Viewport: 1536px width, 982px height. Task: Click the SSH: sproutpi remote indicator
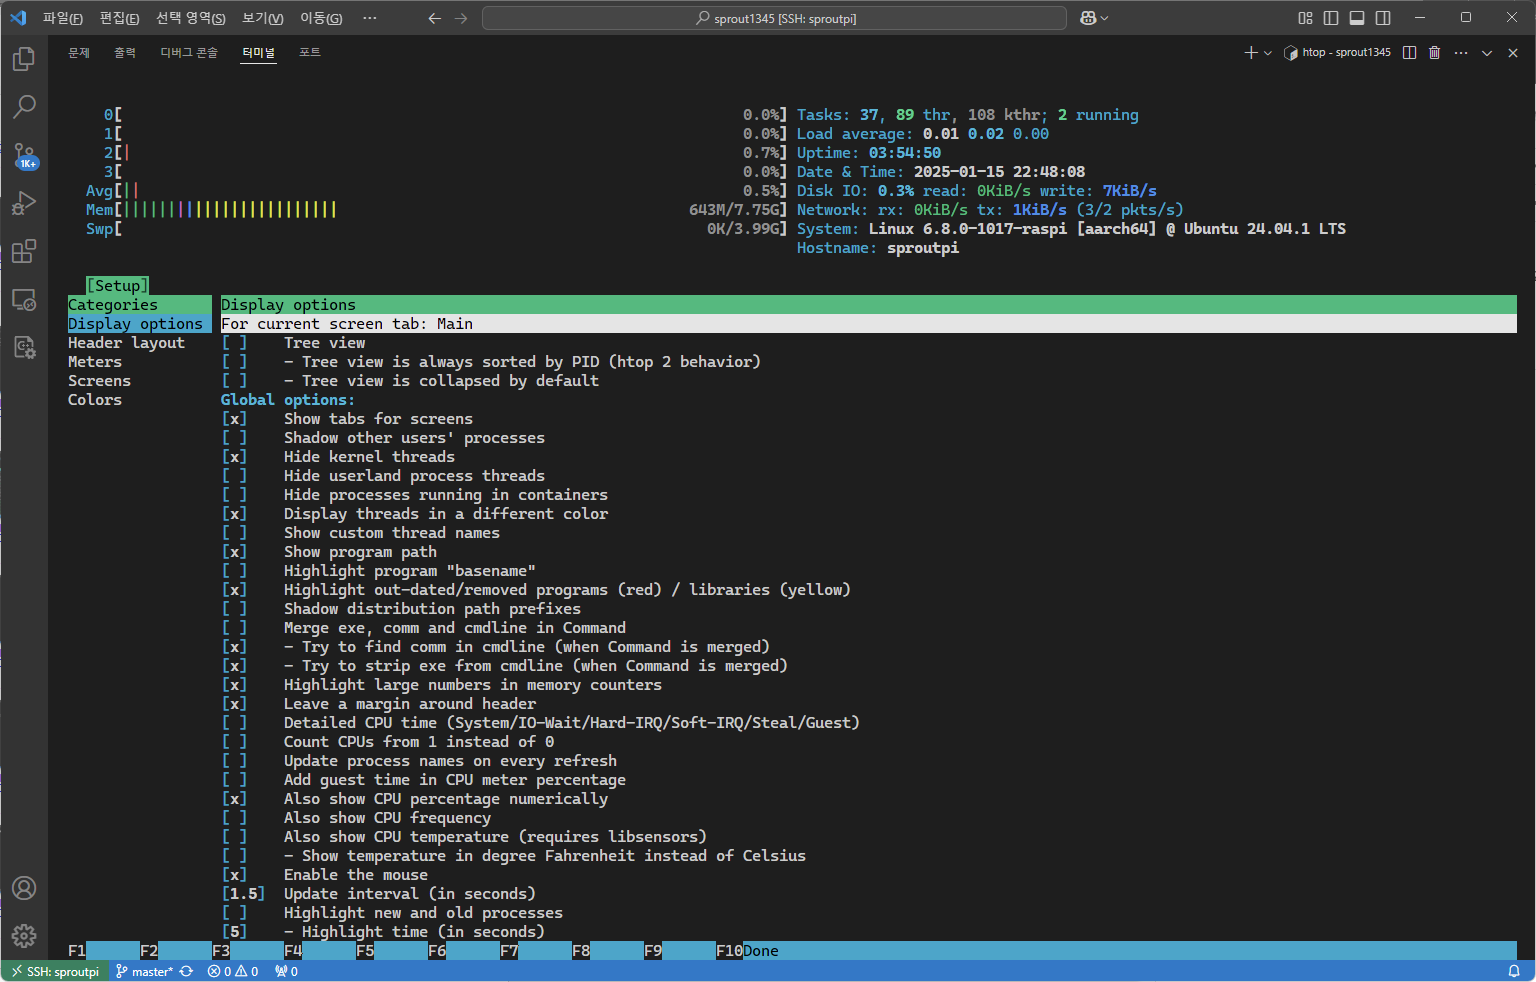pyautogui.click(x=56, y=971)
